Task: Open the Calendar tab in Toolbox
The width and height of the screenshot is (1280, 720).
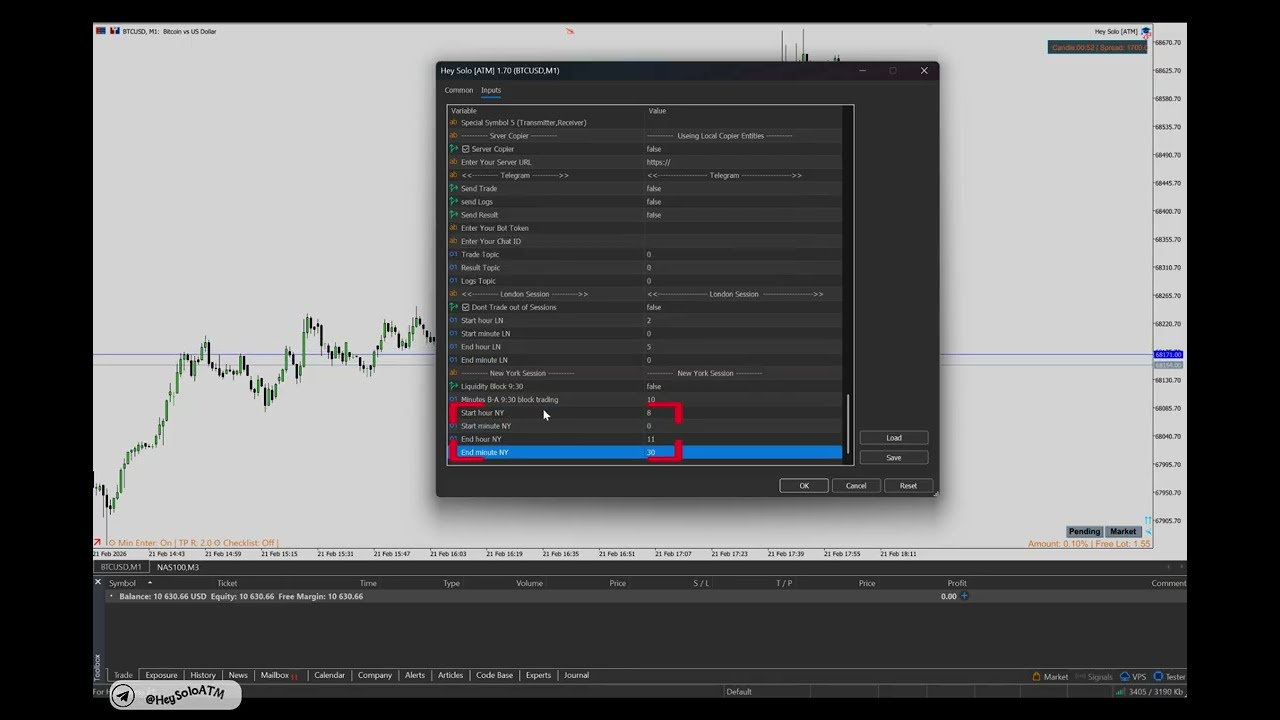Action: click(329, 675)
